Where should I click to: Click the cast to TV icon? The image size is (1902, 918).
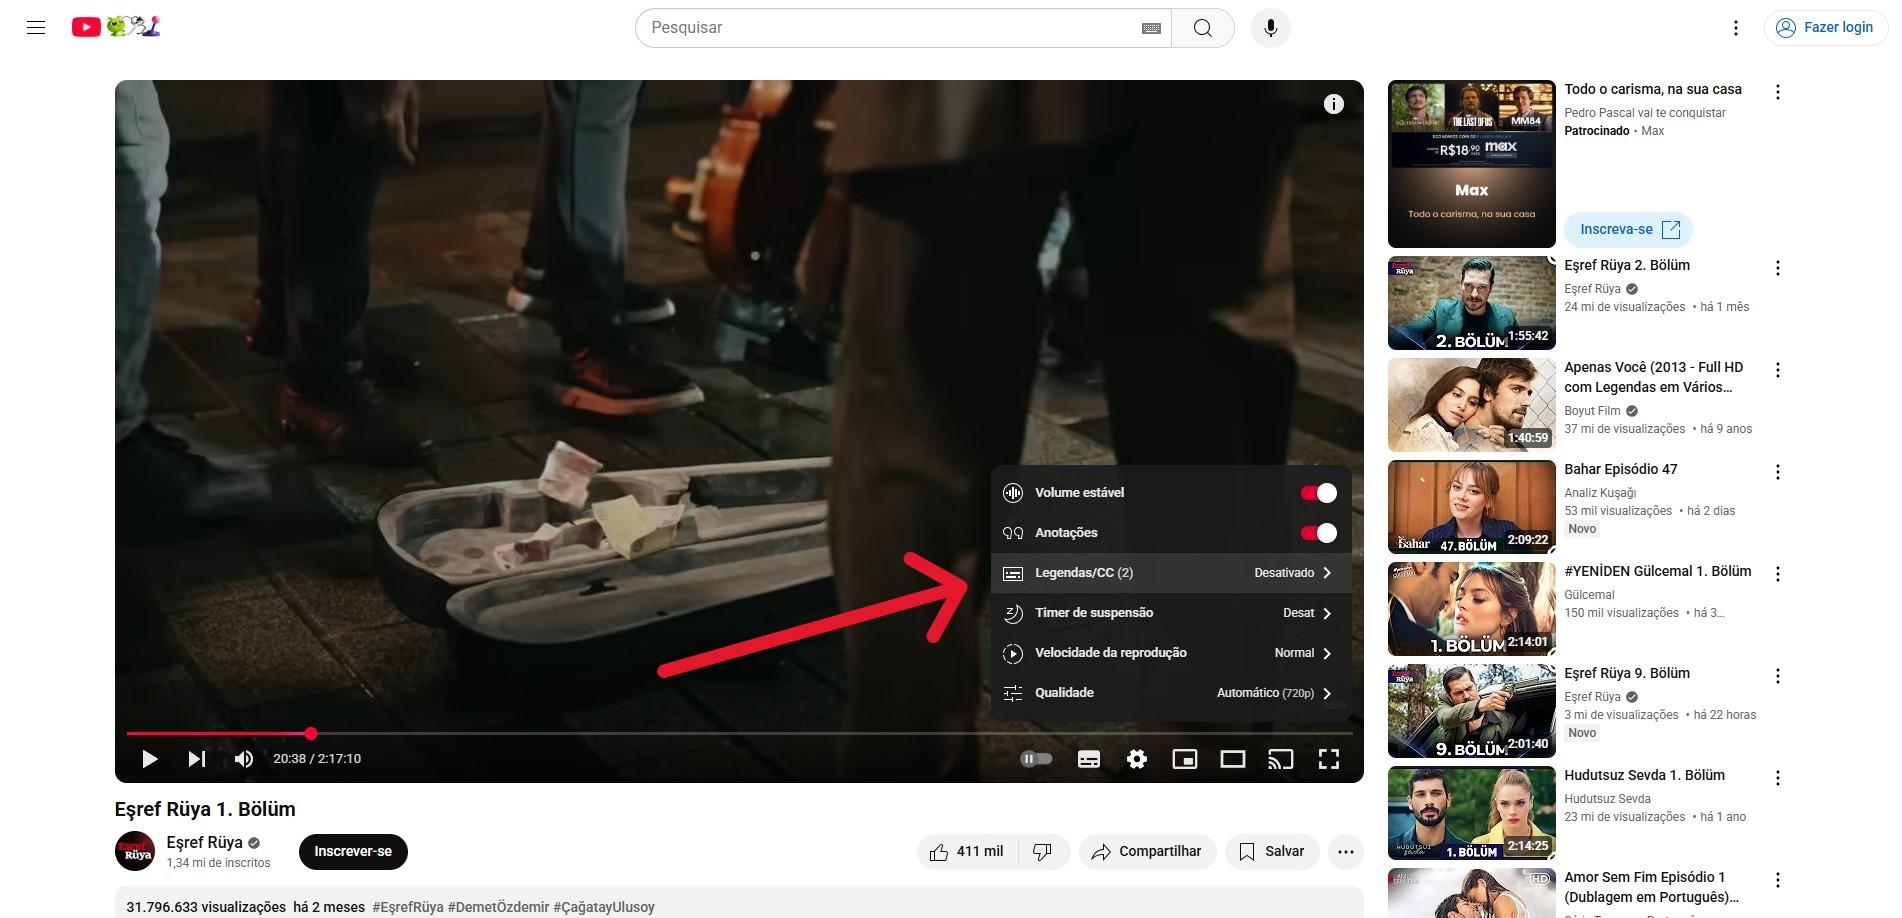1281,759
